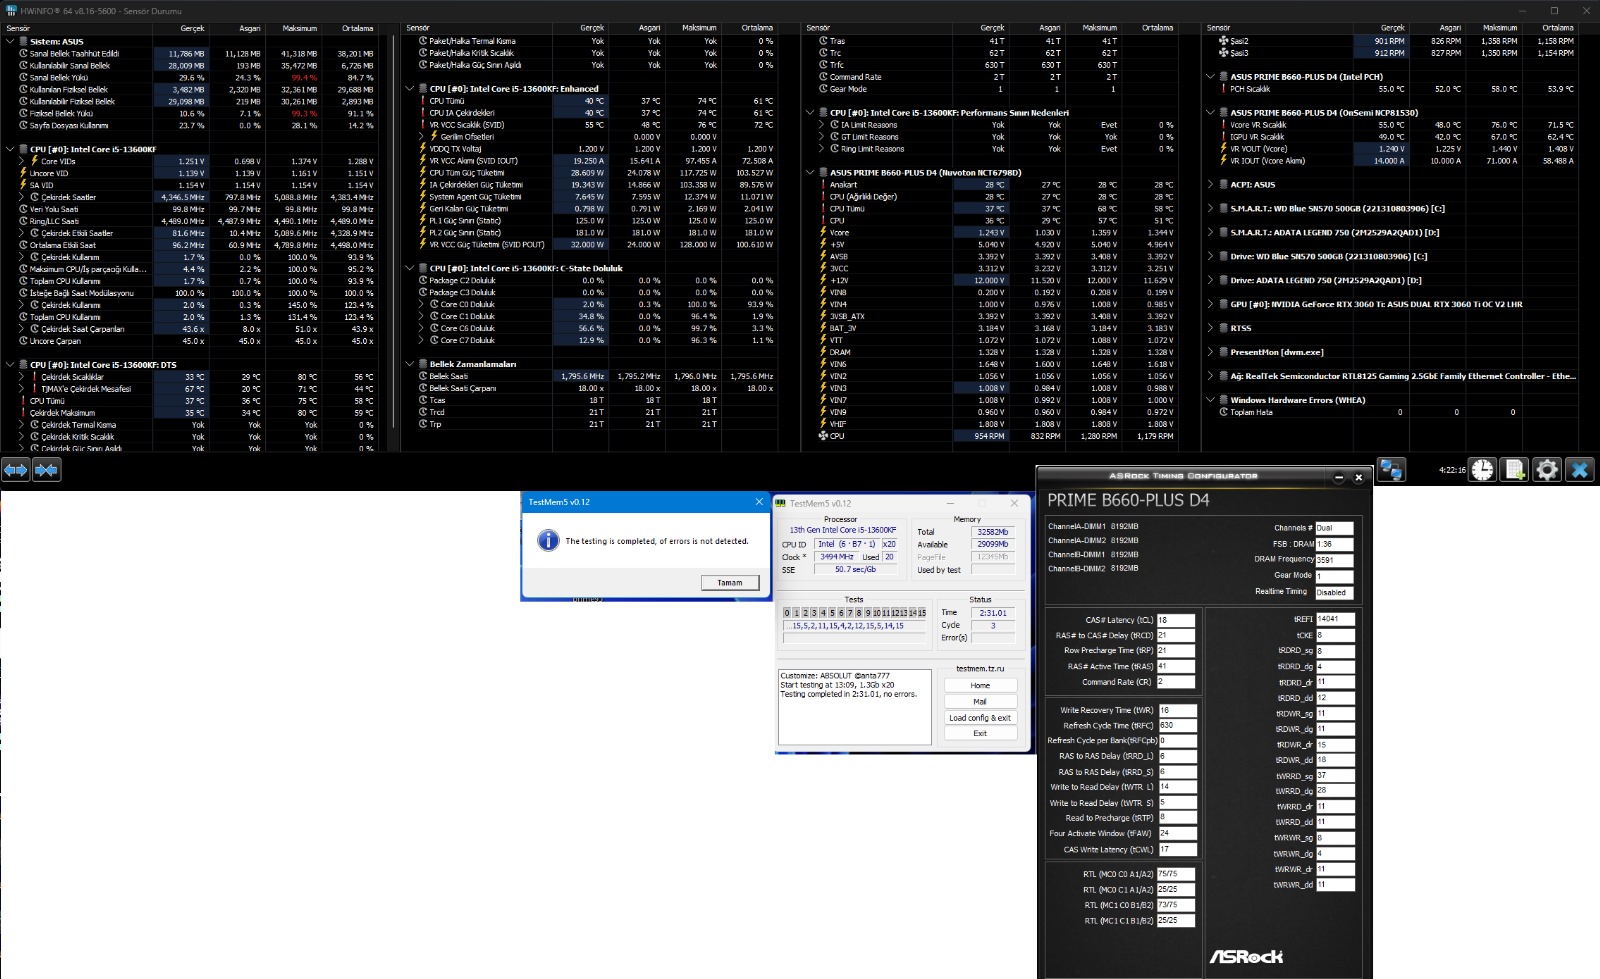Expand the Gerilim Ofsetleri row
Screen dimensions: 1600x979
click(422, 137)
